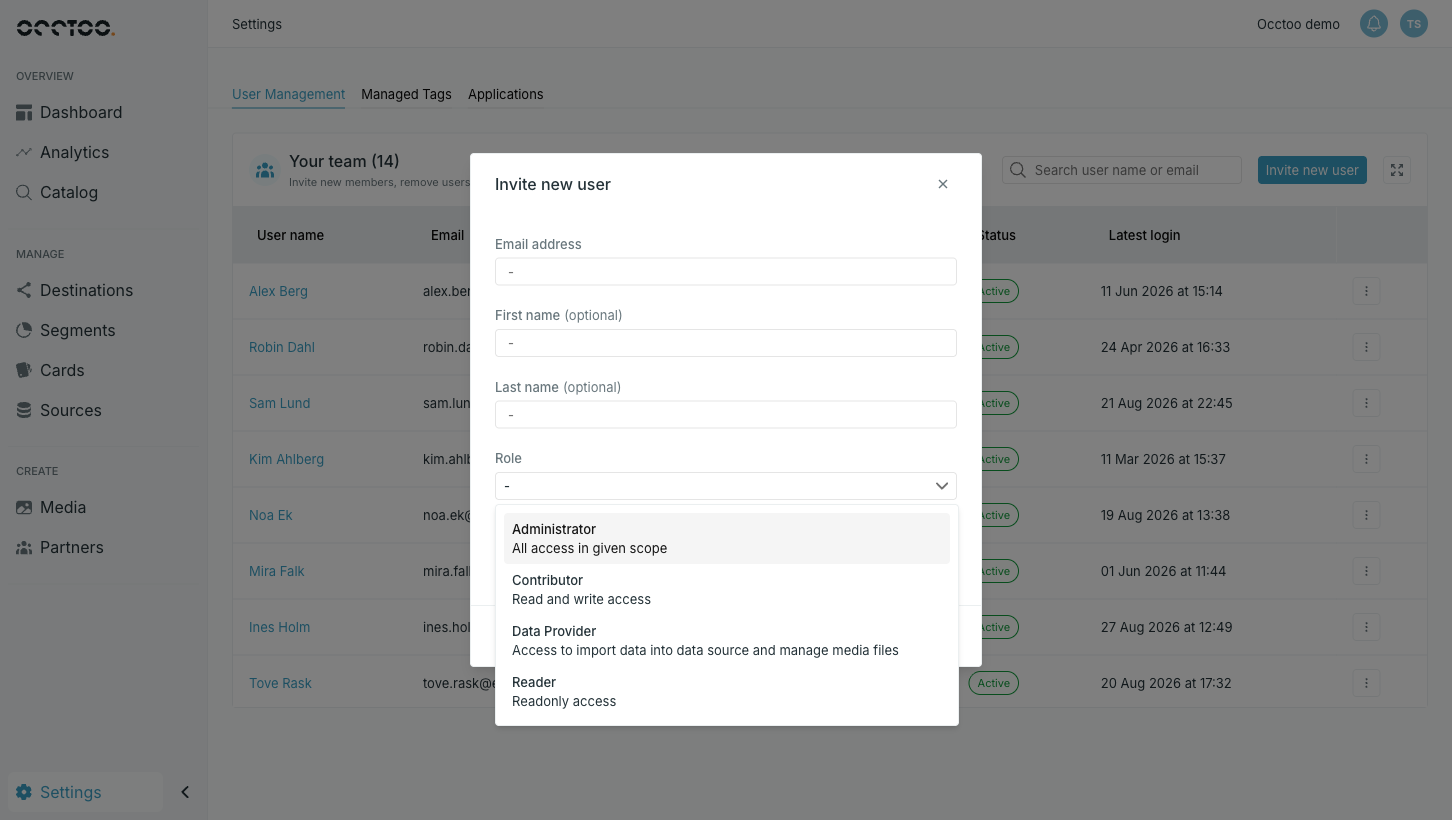Select the Administrator role option
This screenshot has height=820, width=1452.
(x=727, y=538)
